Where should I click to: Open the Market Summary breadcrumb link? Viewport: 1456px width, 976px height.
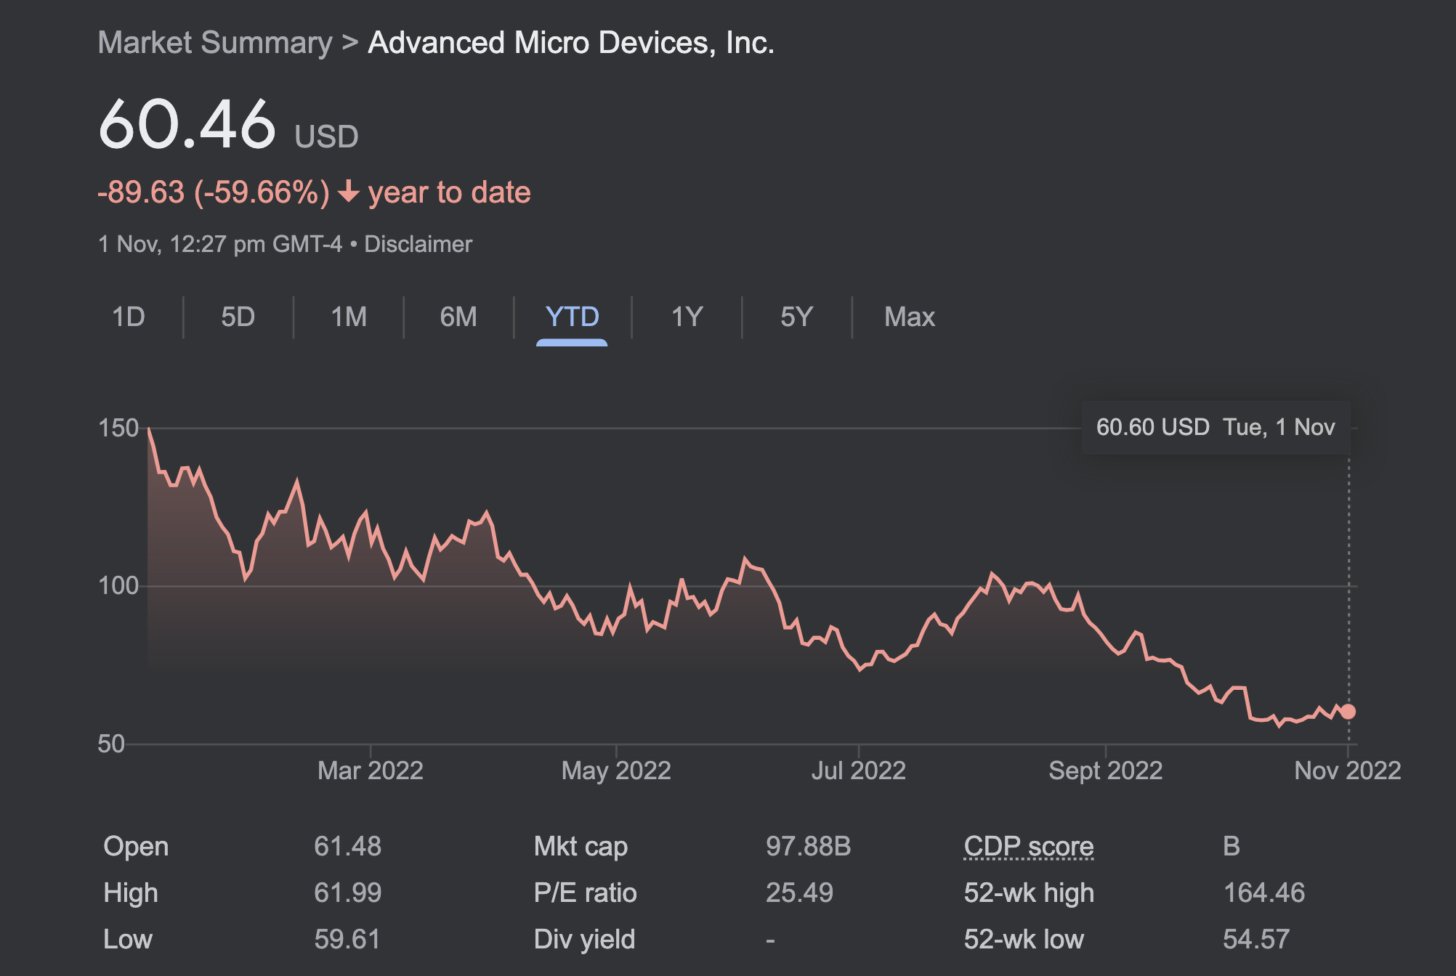tap(215, 43)
